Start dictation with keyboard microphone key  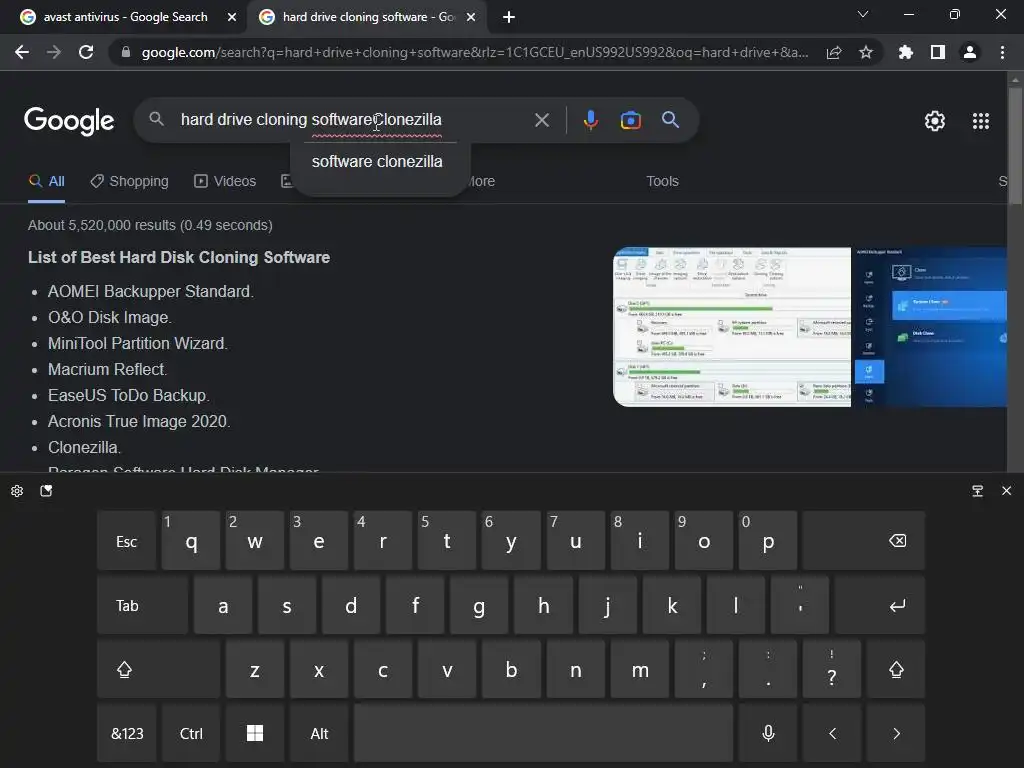768,734
